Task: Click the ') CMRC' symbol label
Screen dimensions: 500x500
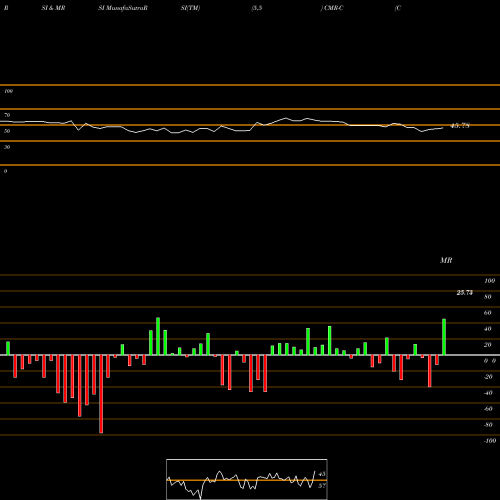Action: click(x=332, y=8)
